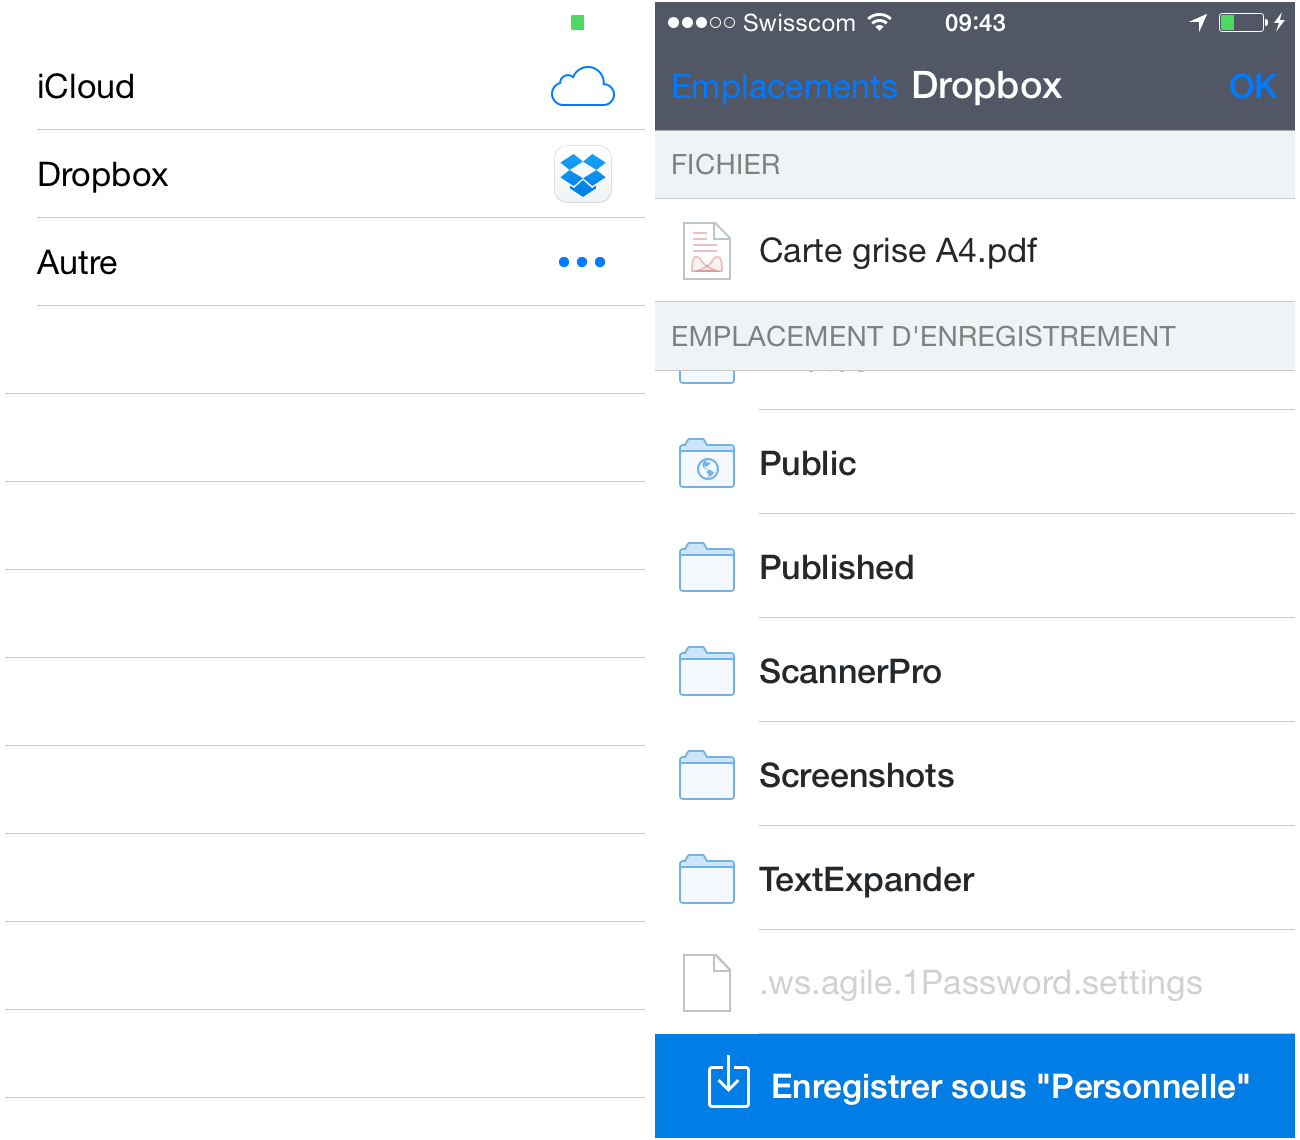Tap the battery indicator in the status bar

click(1243, 22)
